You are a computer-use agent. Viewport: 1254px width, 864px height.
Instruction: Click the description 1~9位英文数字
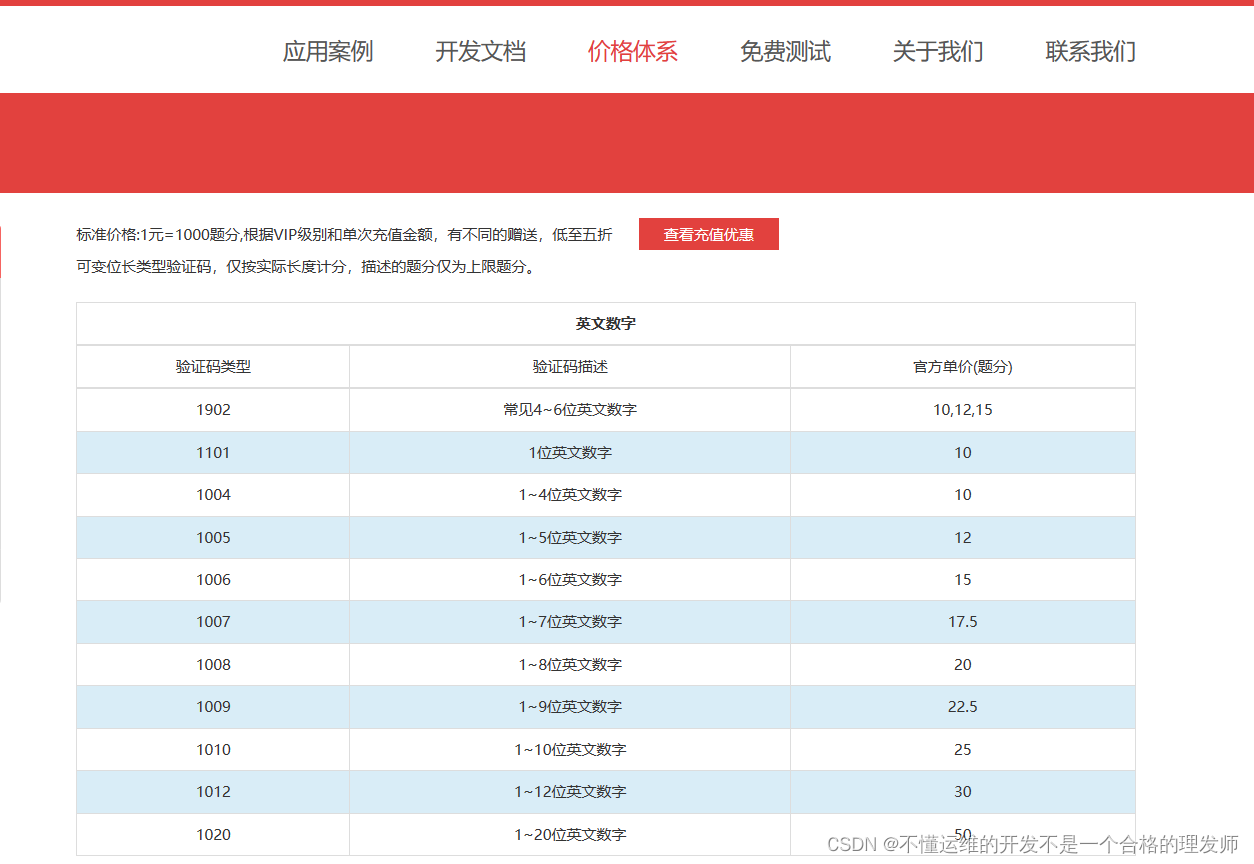pos(570,707)
